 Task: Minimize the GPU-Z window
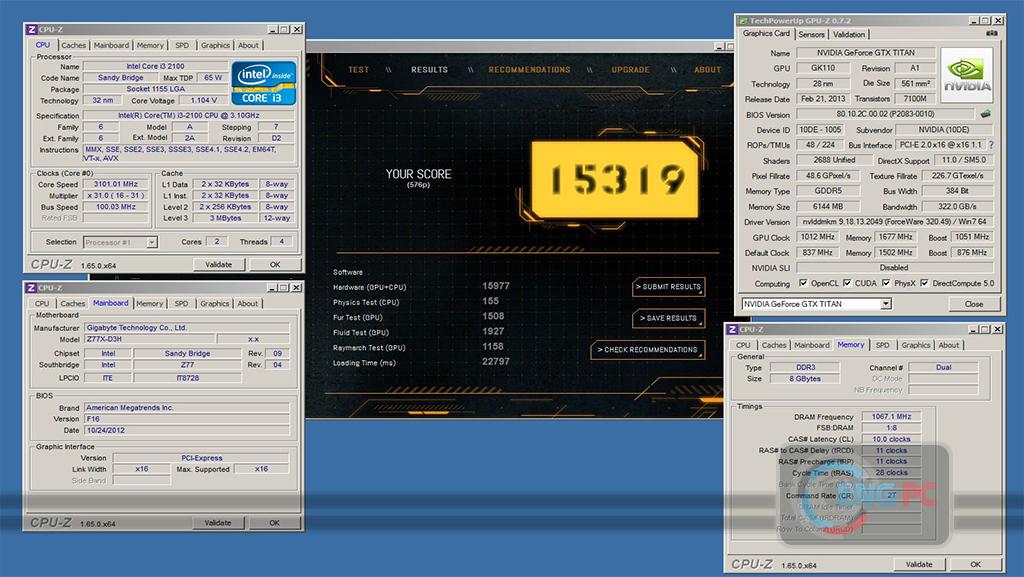tap(974, 21)
